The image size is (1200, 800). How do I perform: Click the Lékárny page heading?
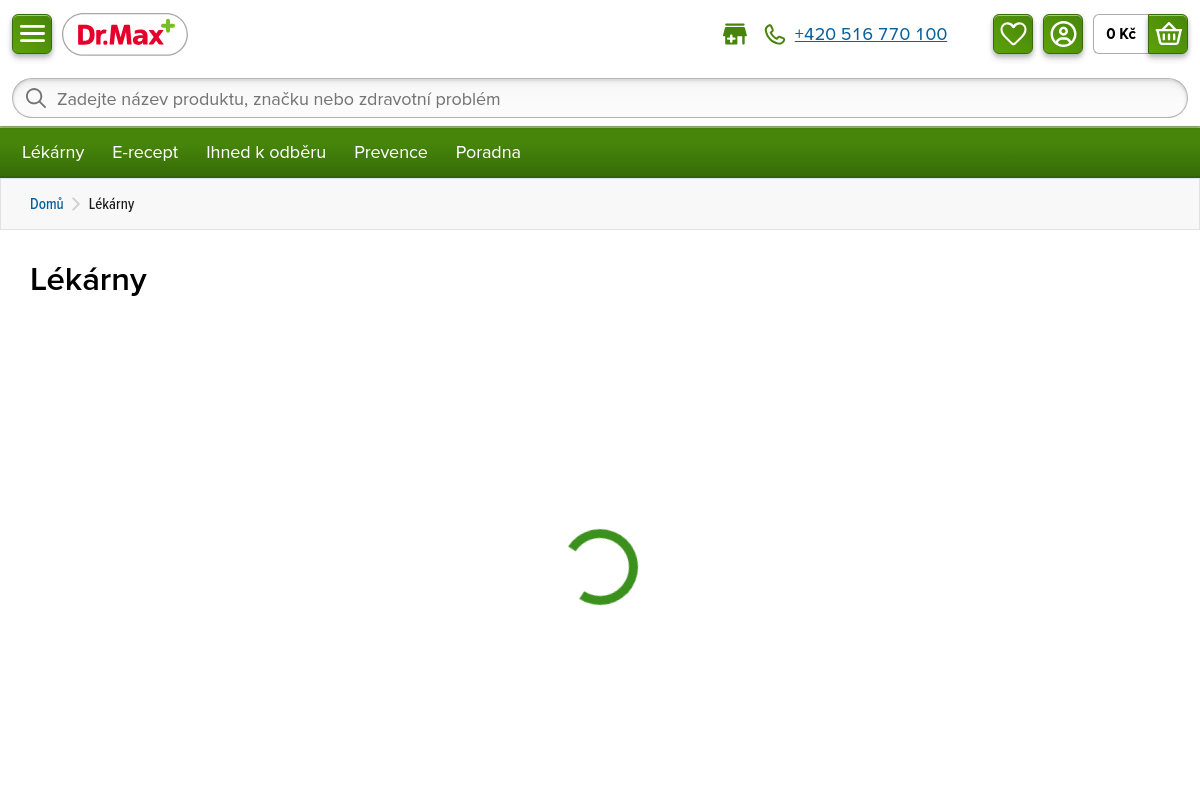click(88, 279)
